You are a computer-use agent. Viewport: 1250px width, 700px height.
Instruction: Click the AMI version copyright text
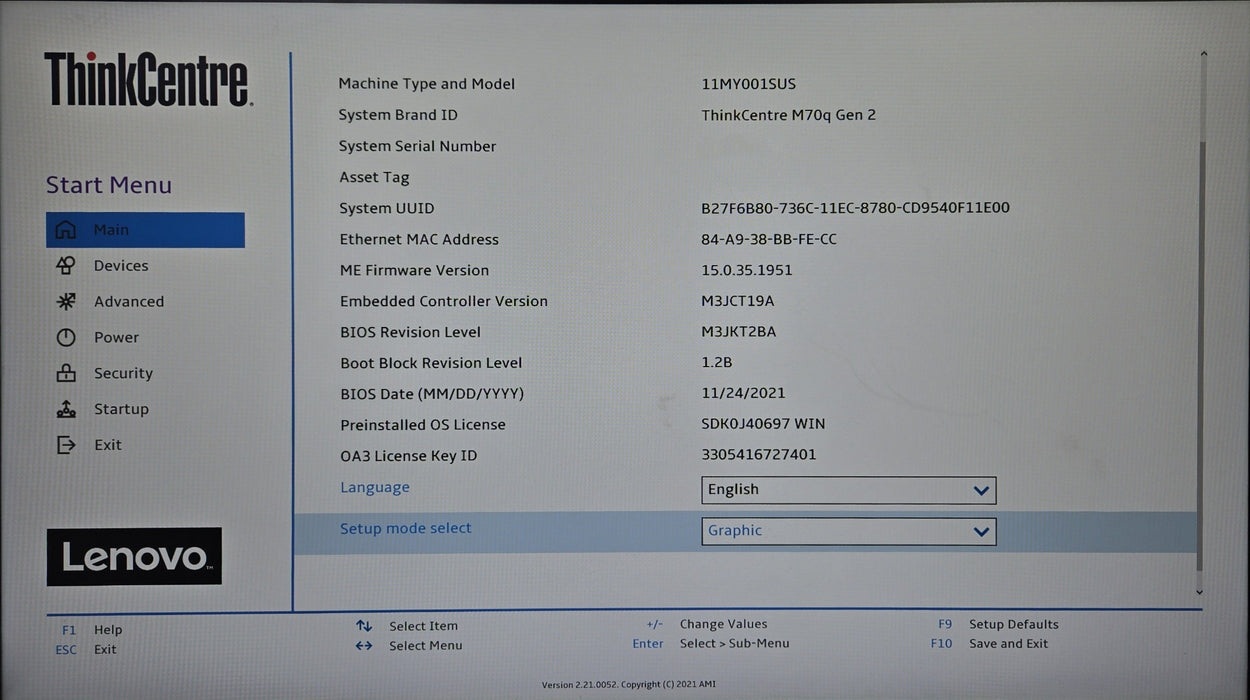628,685
